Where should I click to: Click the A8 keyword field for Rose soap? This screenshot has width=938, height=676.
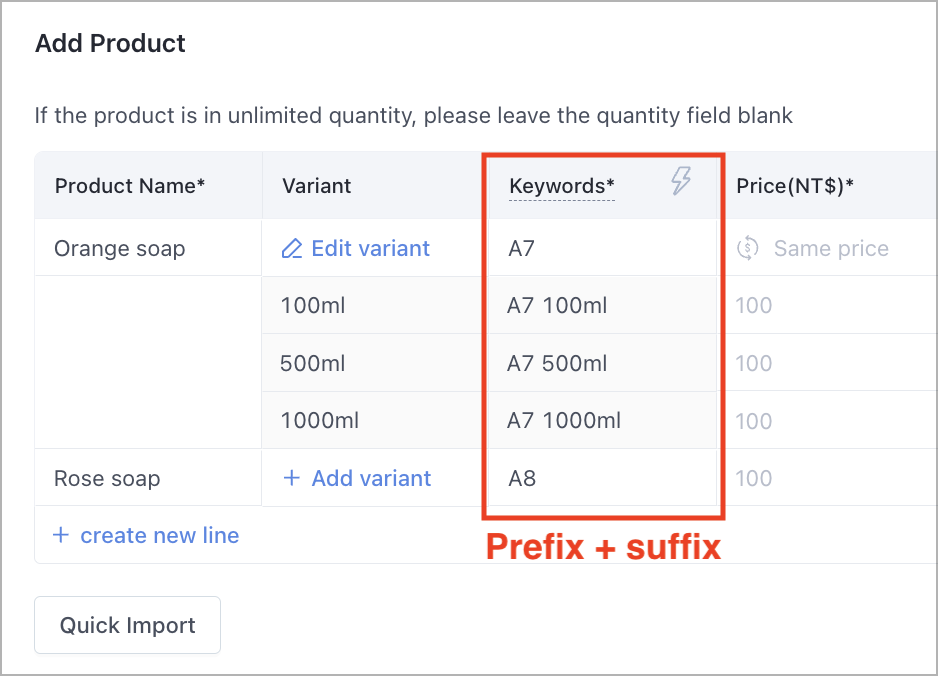(602, 477)
